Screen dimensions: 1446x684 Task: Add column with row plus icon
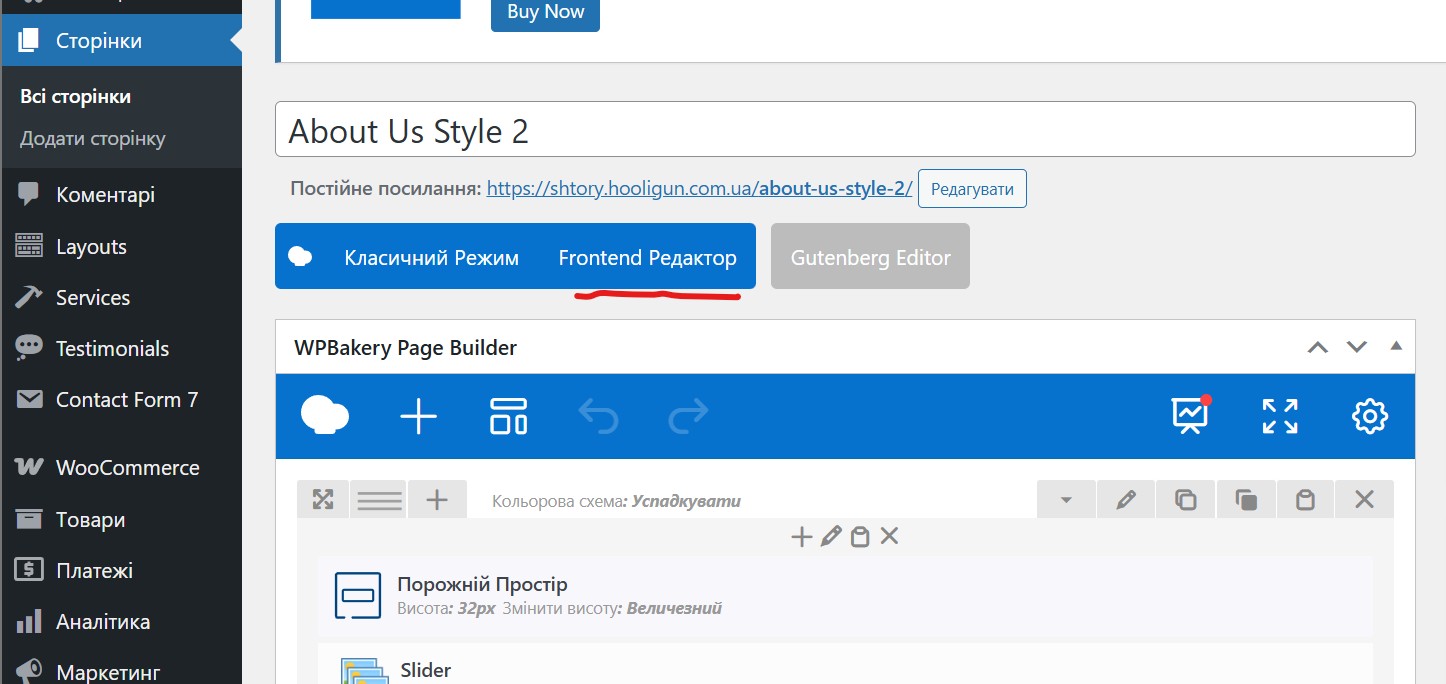(437, 499)
